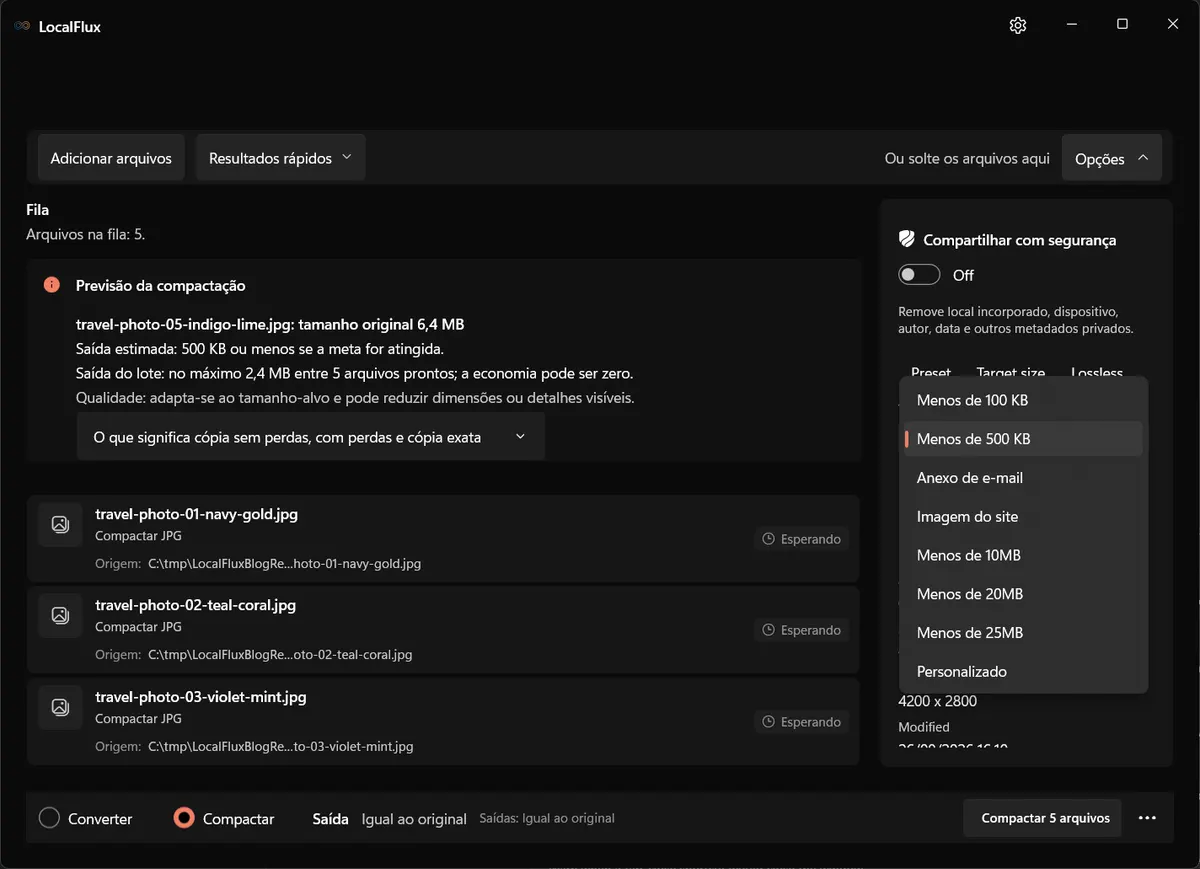Click the file name travel-photo-02-teal-coral.jpg
The width and height of the screenshot is (1200, 869).
[x=195, y=605]
